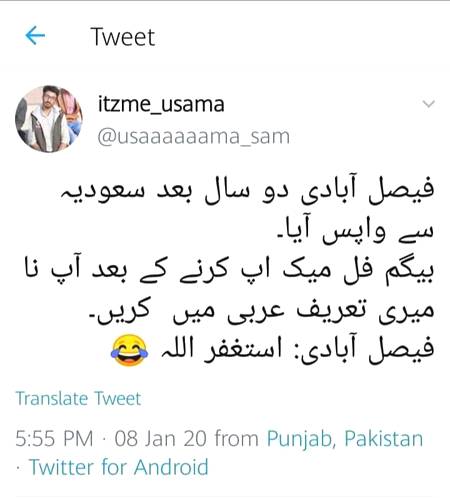Translate Tweet to another language

[78, 398]
